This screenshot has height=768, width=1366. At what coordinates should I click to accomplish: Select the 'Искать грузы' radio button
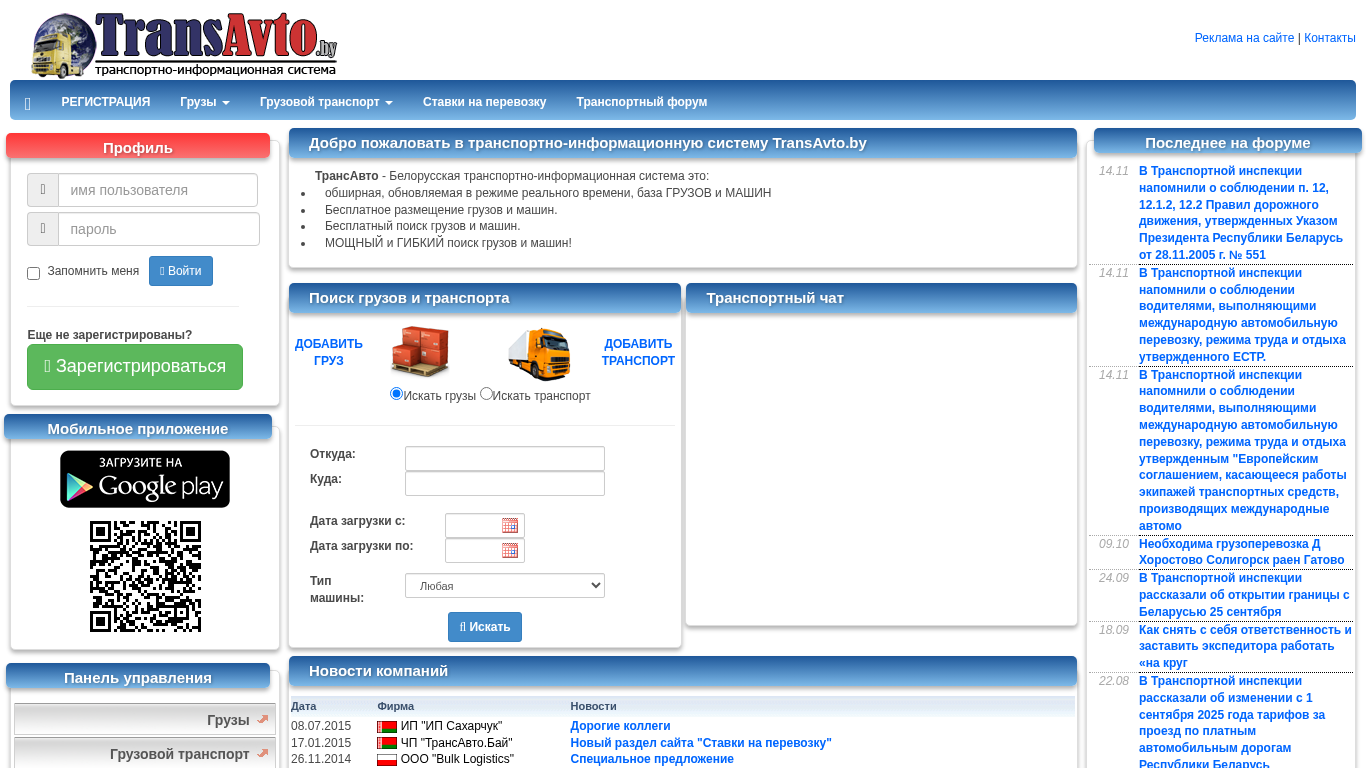[x=396, y=394]
